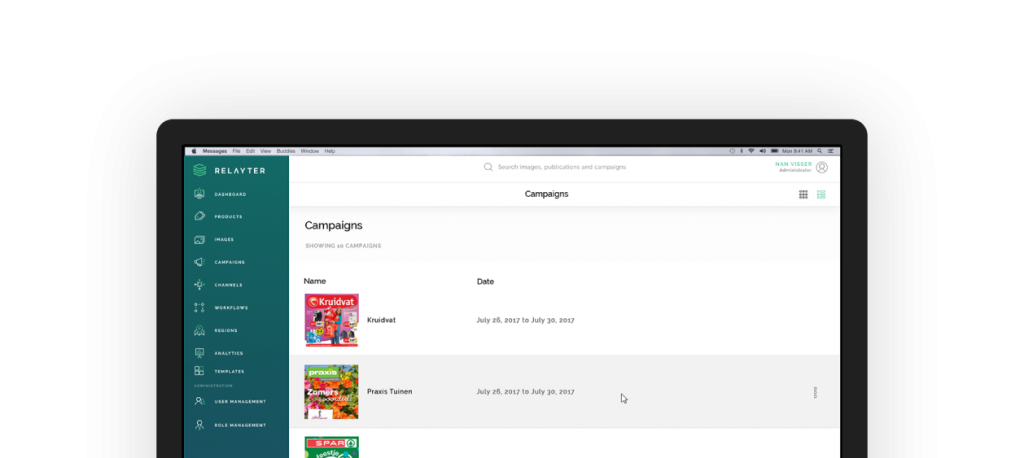Click the Bluetooth menu bar icon
This screenshot has width=1024, height=458.
741,151
